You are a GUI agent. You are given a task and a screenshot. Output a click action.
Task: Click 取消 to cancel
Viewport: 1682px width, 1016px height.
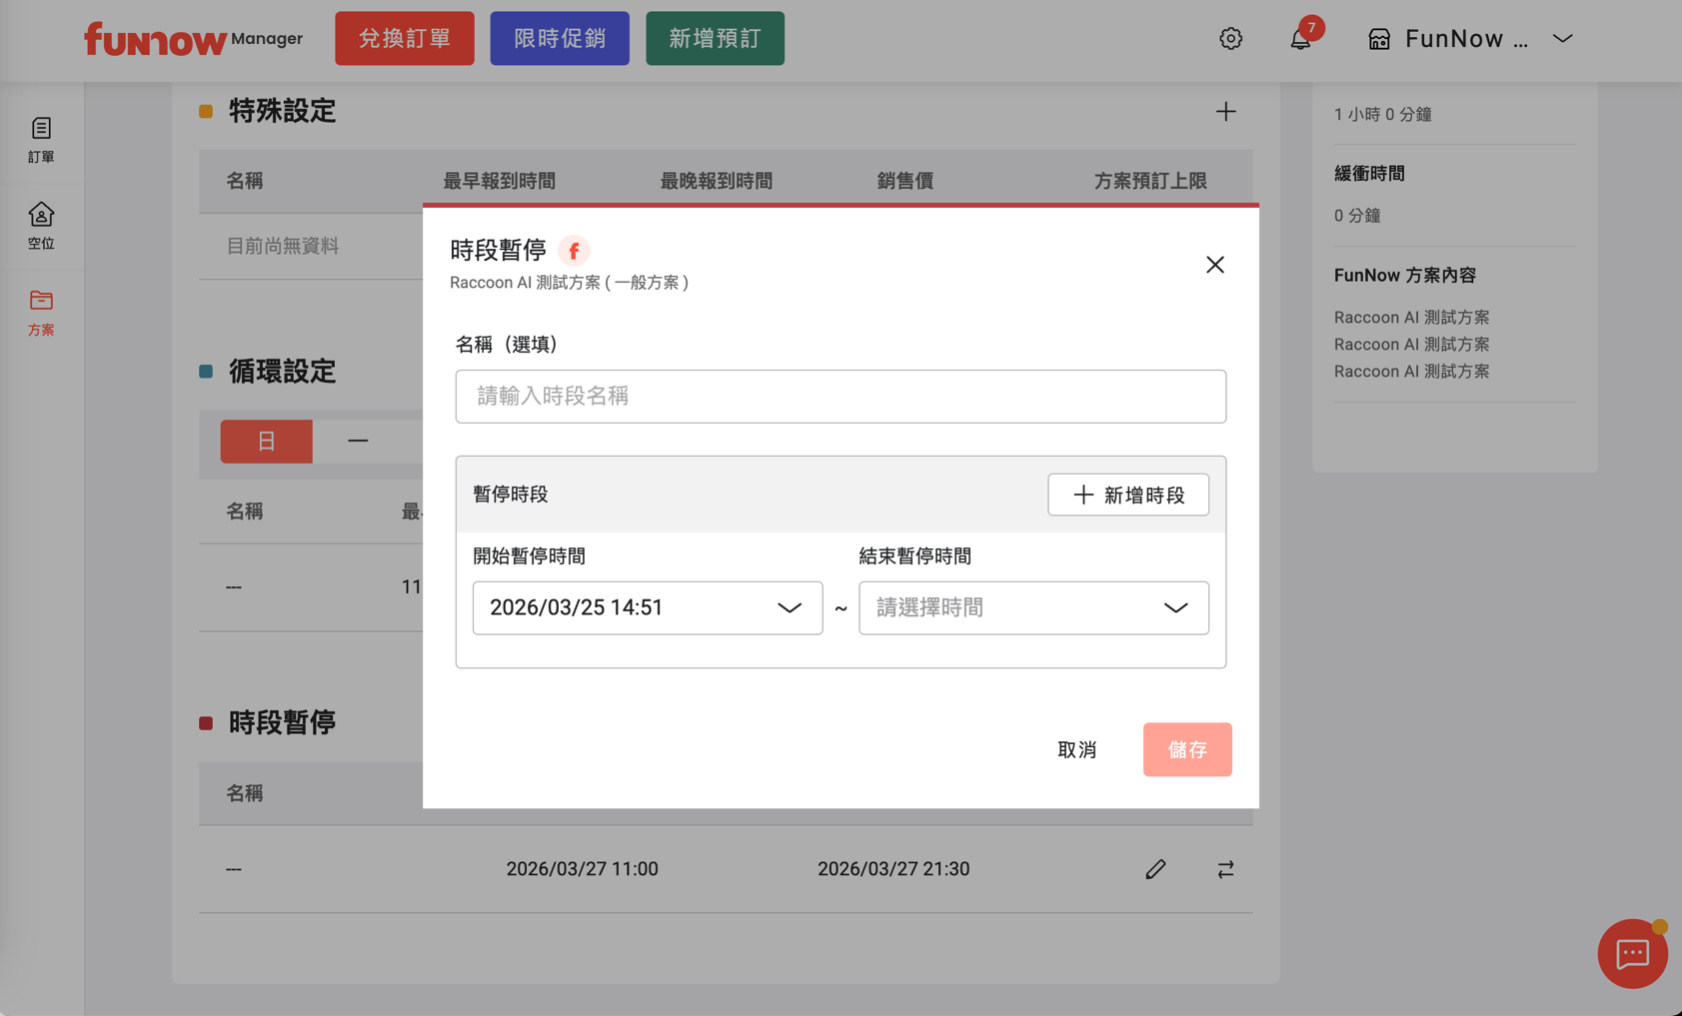click(1077, 750)
